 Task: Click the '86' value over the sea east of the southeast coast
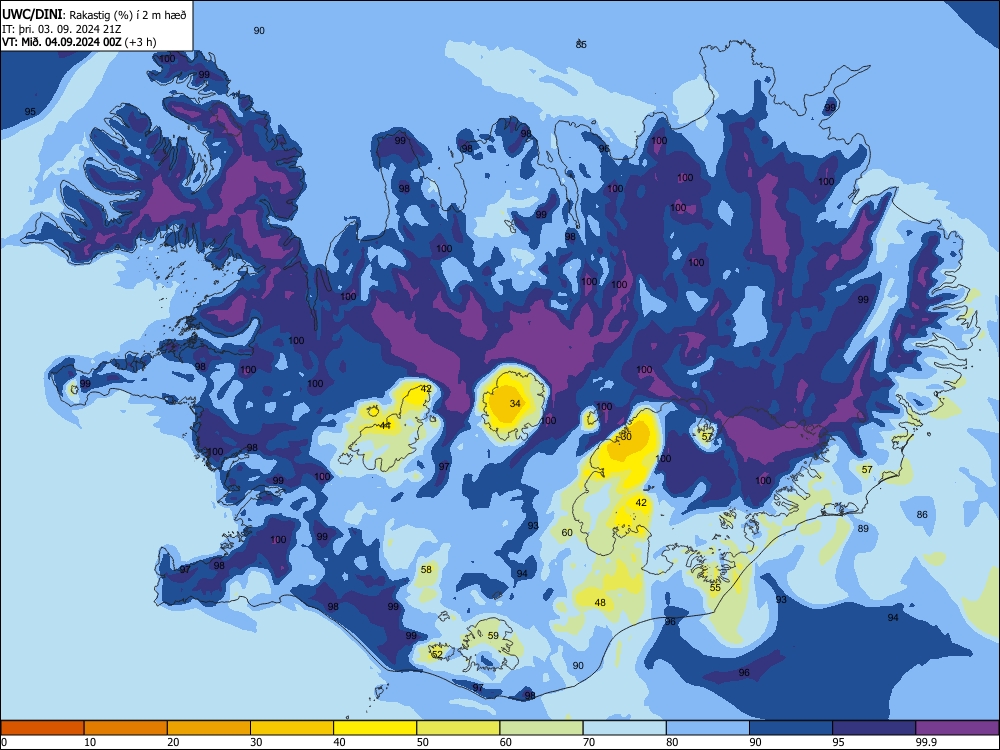(922, 515)
